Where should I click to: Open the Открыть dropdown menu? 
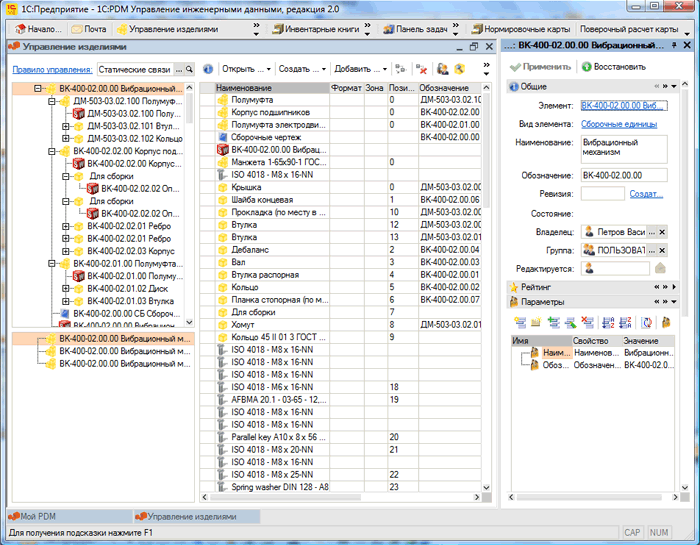tap(246, 69)
